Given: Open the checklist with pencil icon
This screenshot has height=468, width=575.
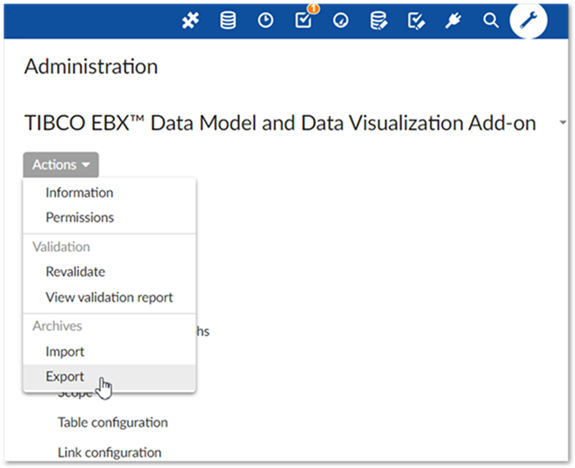Looking at the screenshot, I should 416,21.
